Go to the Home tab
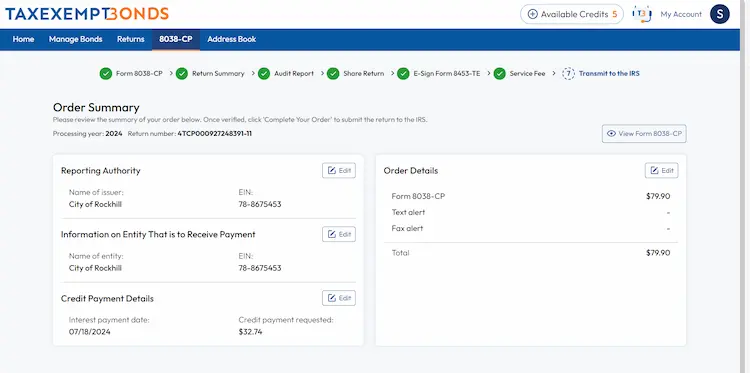Viewport: 750px width, 373px height. coord(23,39)
